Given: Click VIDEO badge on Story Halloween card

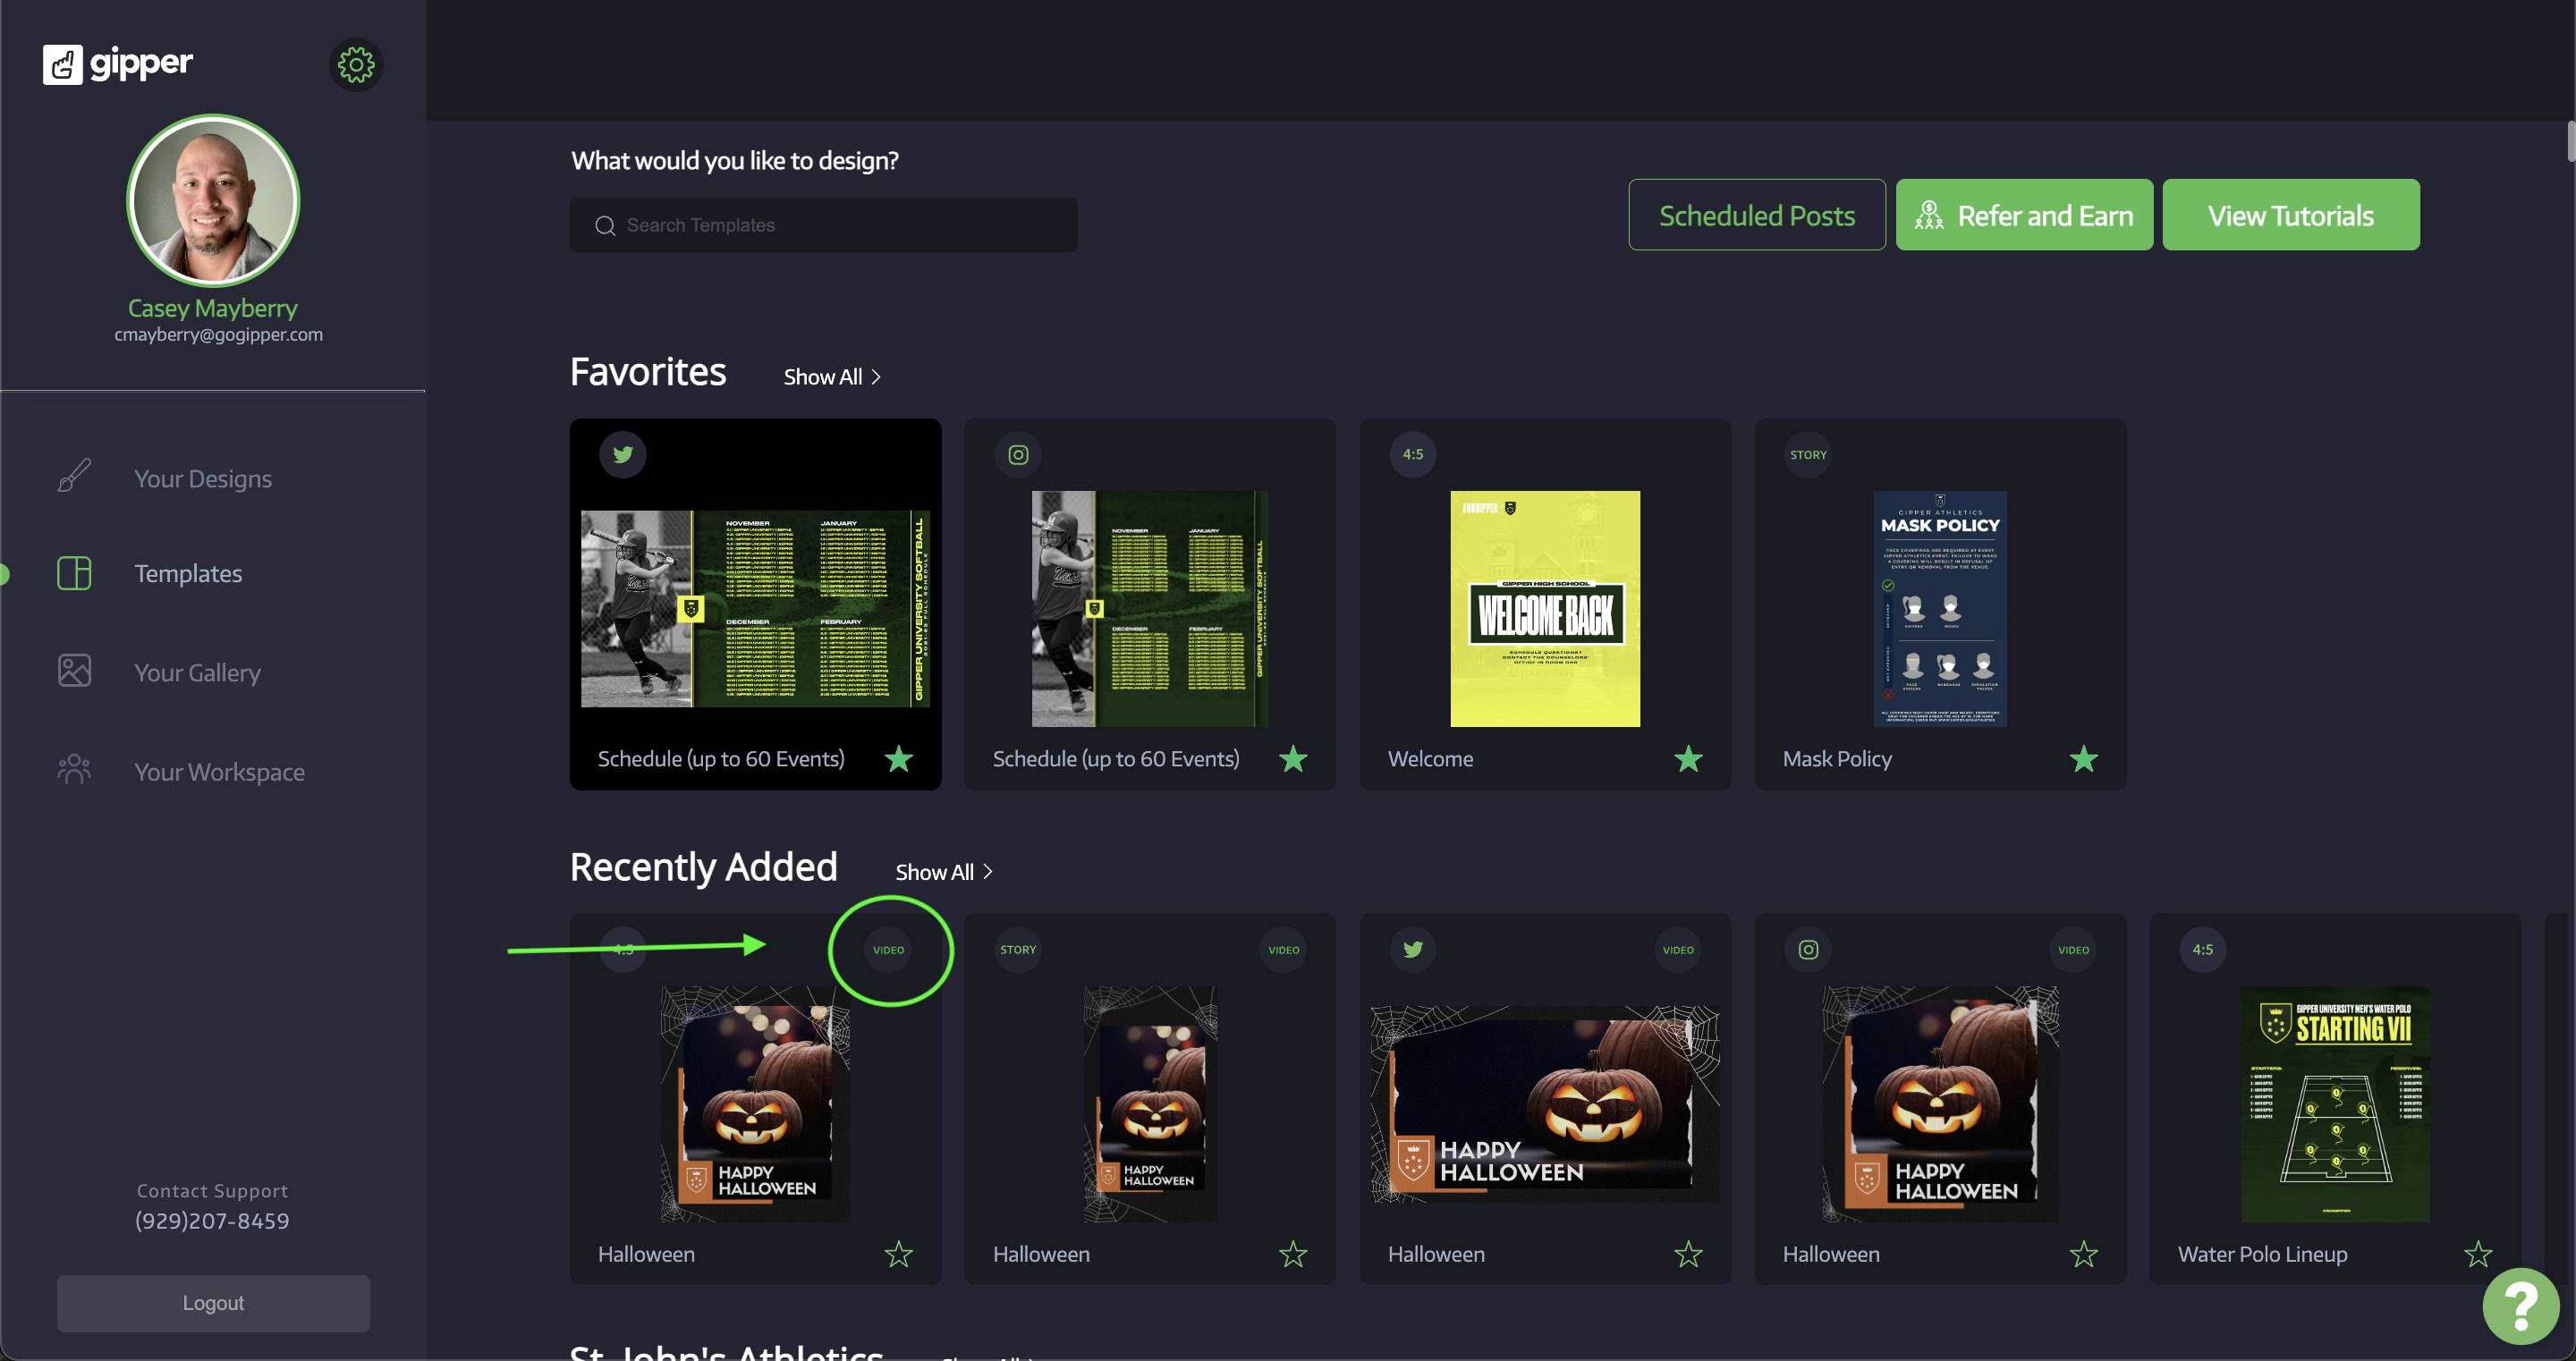Looking at the screenshot, I should click(1284, 950).
